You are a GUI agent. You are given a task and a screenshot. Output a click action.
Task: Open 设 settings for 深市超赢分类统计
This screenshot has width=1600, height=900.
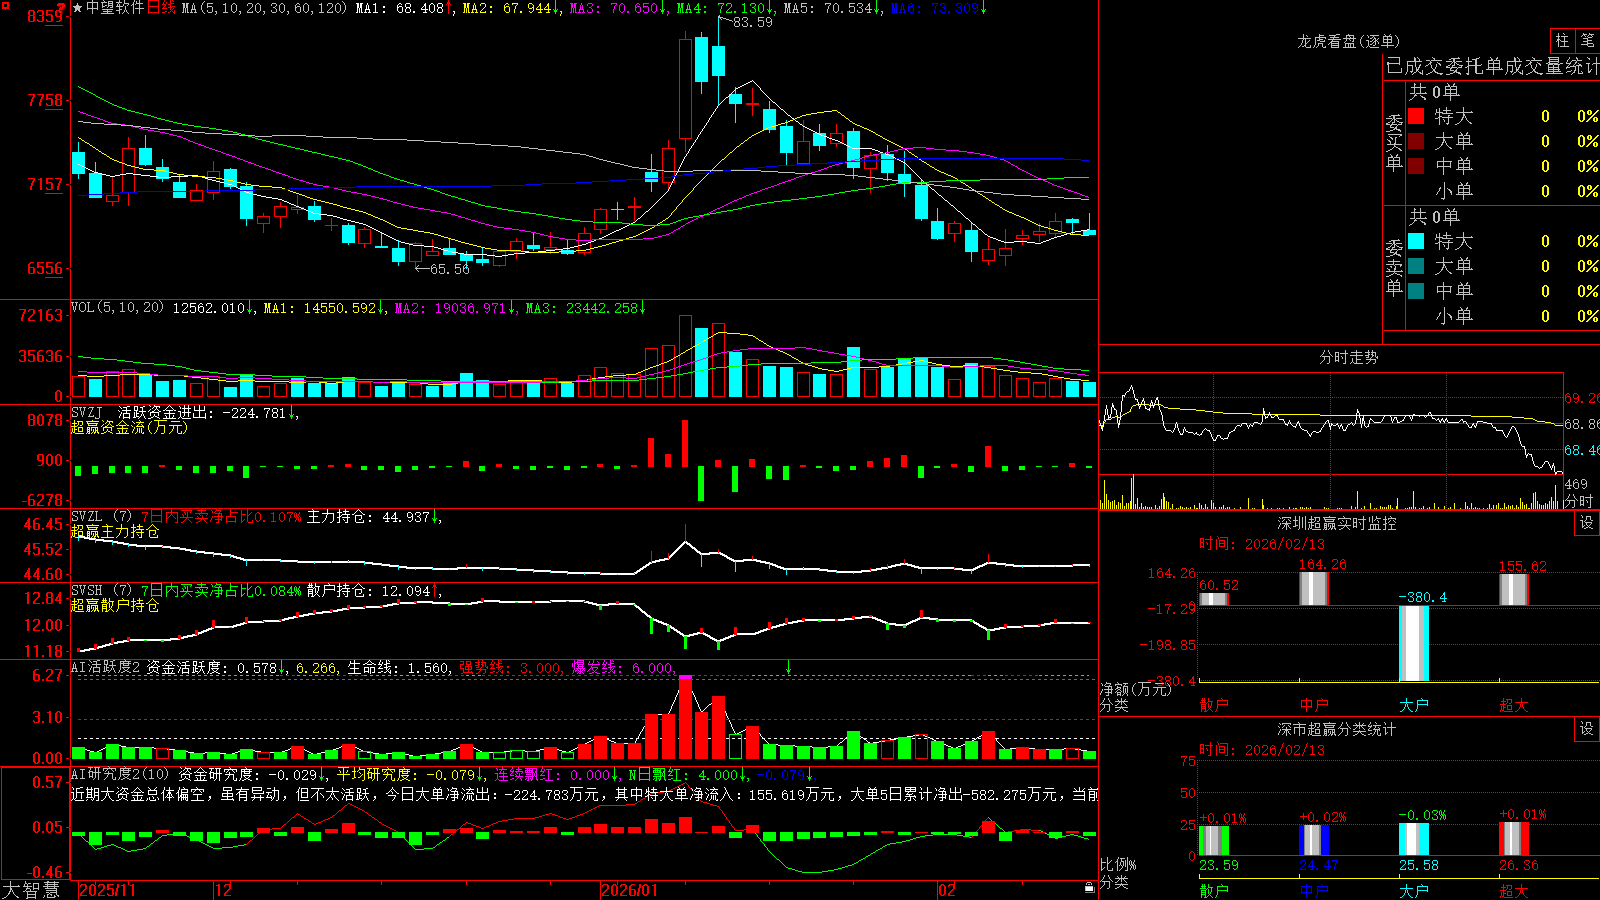(1587, 729)
